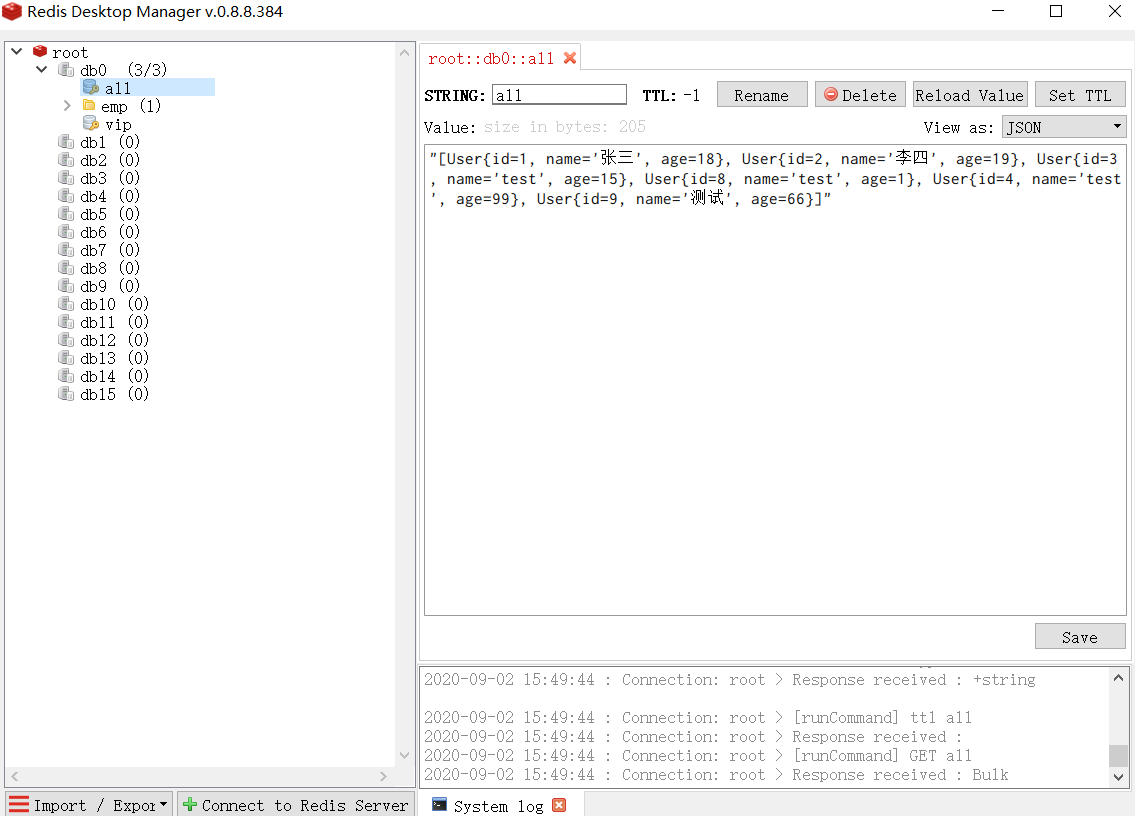Click the db2 database icon
The image size is (1135, 816).
coord(66,159)
